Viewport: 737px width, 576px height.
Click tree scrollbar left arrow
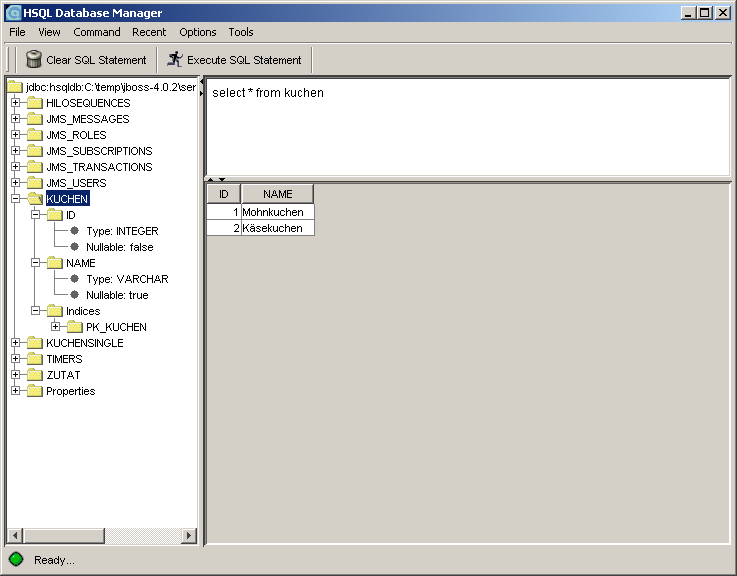pyautogui.click(x=15, y=535)
